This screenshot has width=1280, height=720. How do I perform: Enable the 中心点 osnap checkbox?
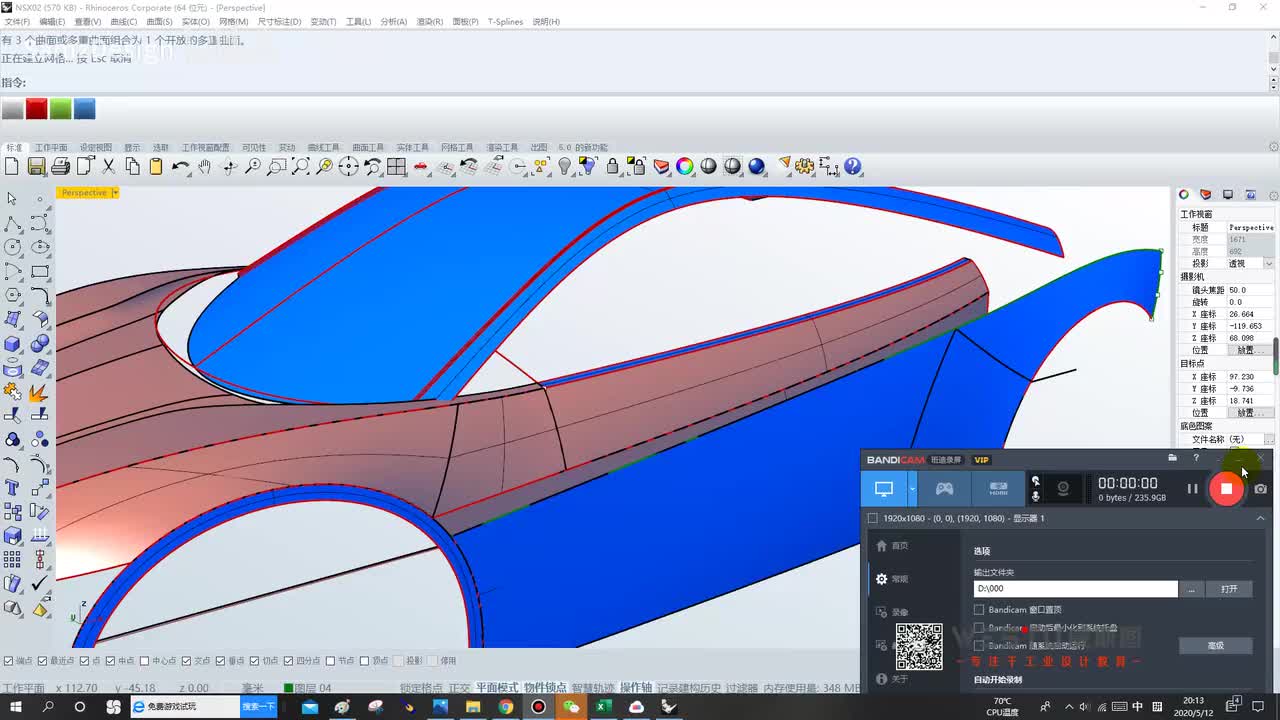pos(144,661)
